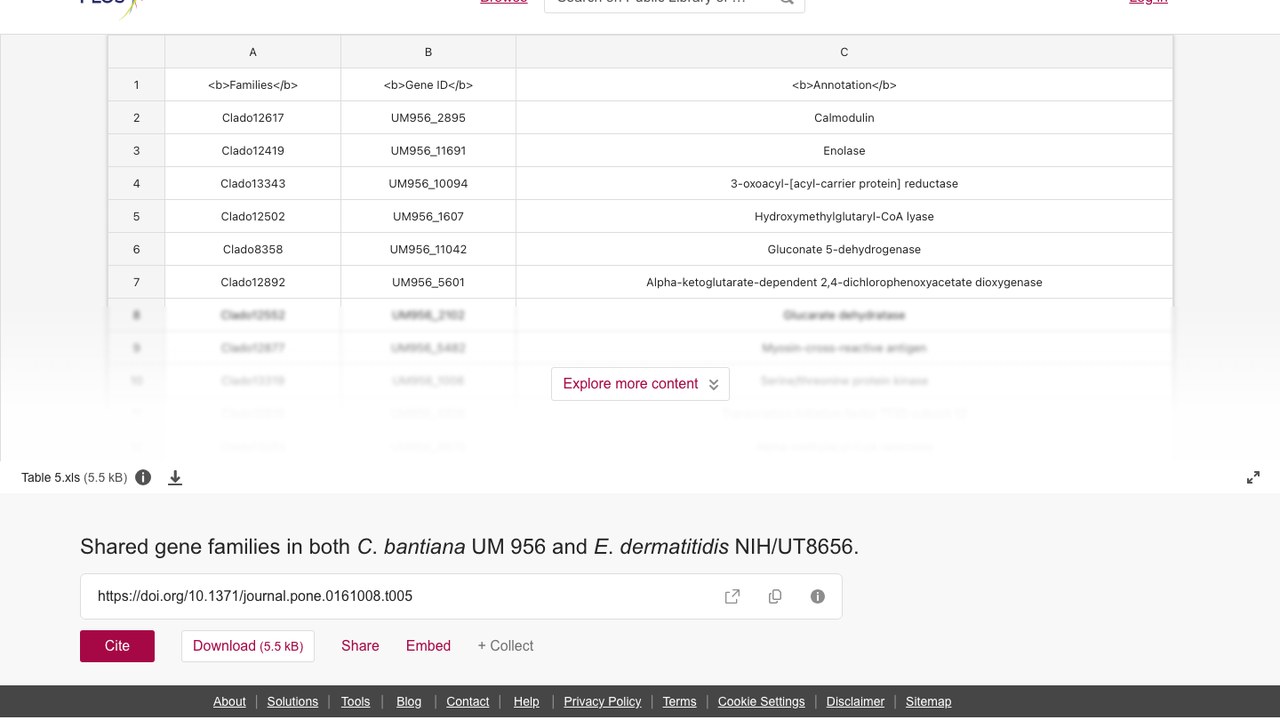Click + Collect

point(505,646)
